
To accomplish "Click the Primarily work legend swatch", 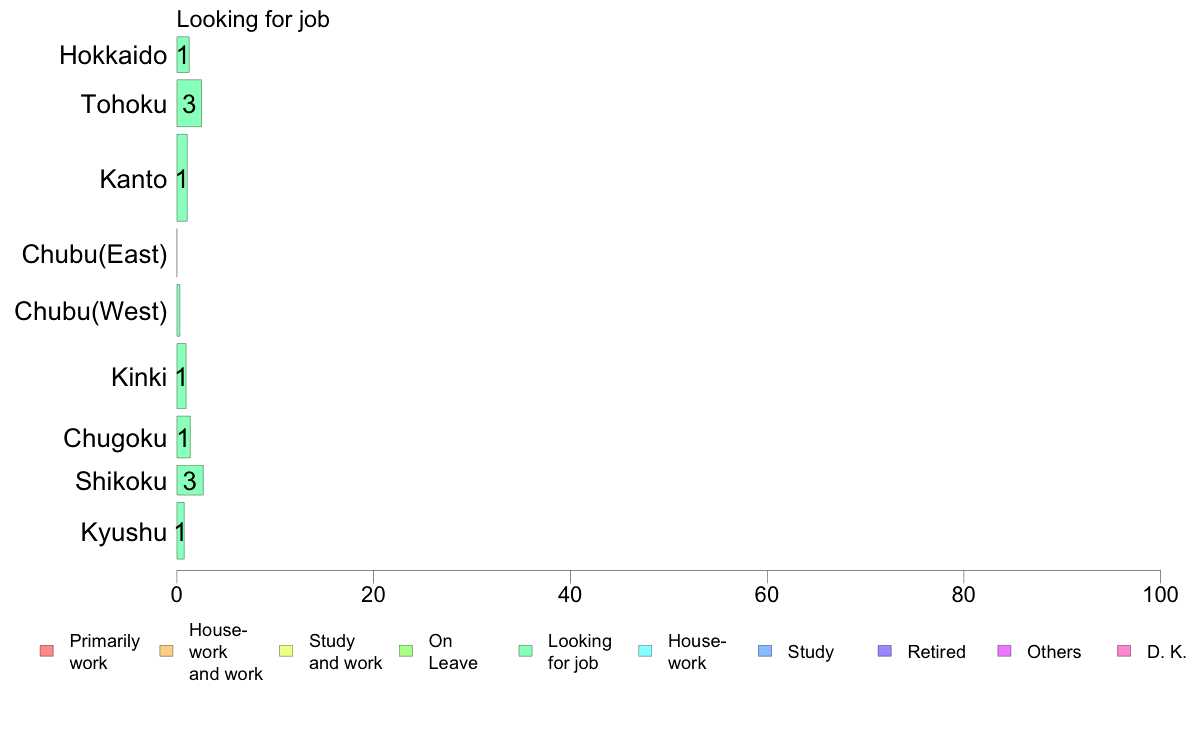I will (47, 651).
